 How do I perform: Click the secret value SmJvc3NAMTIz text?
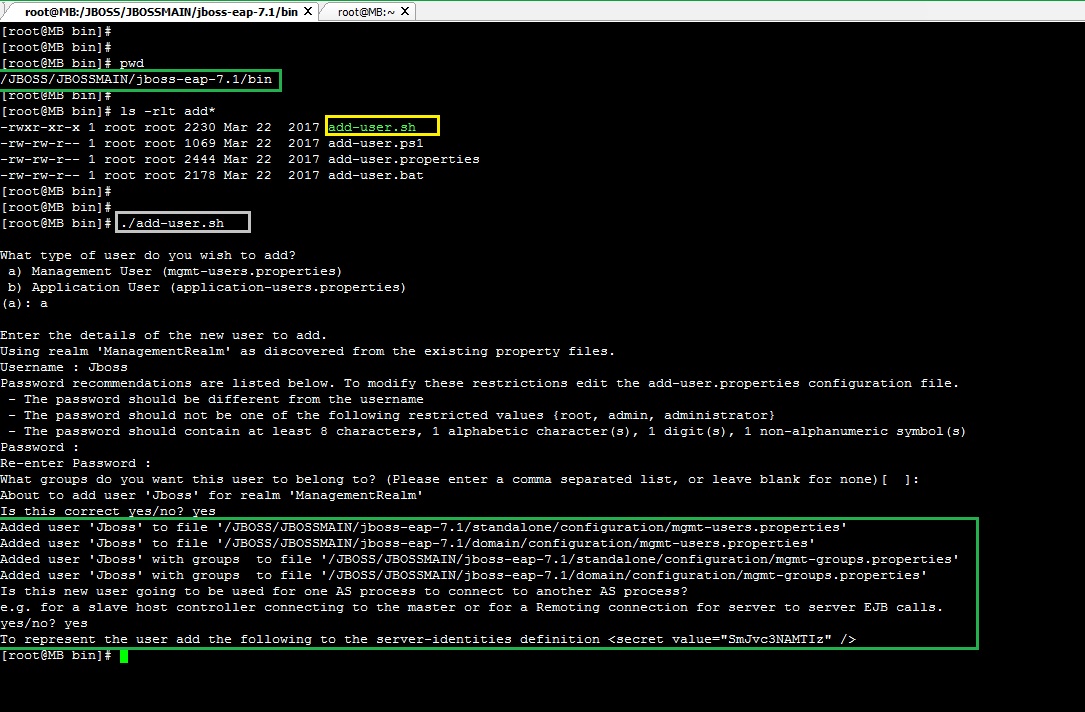click(781, 638)
